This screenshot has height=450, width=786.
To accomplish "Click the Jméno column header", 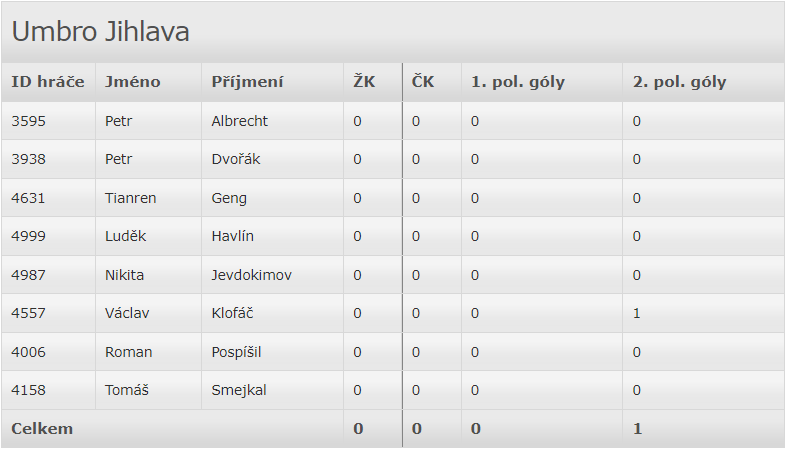I will 133,82.
